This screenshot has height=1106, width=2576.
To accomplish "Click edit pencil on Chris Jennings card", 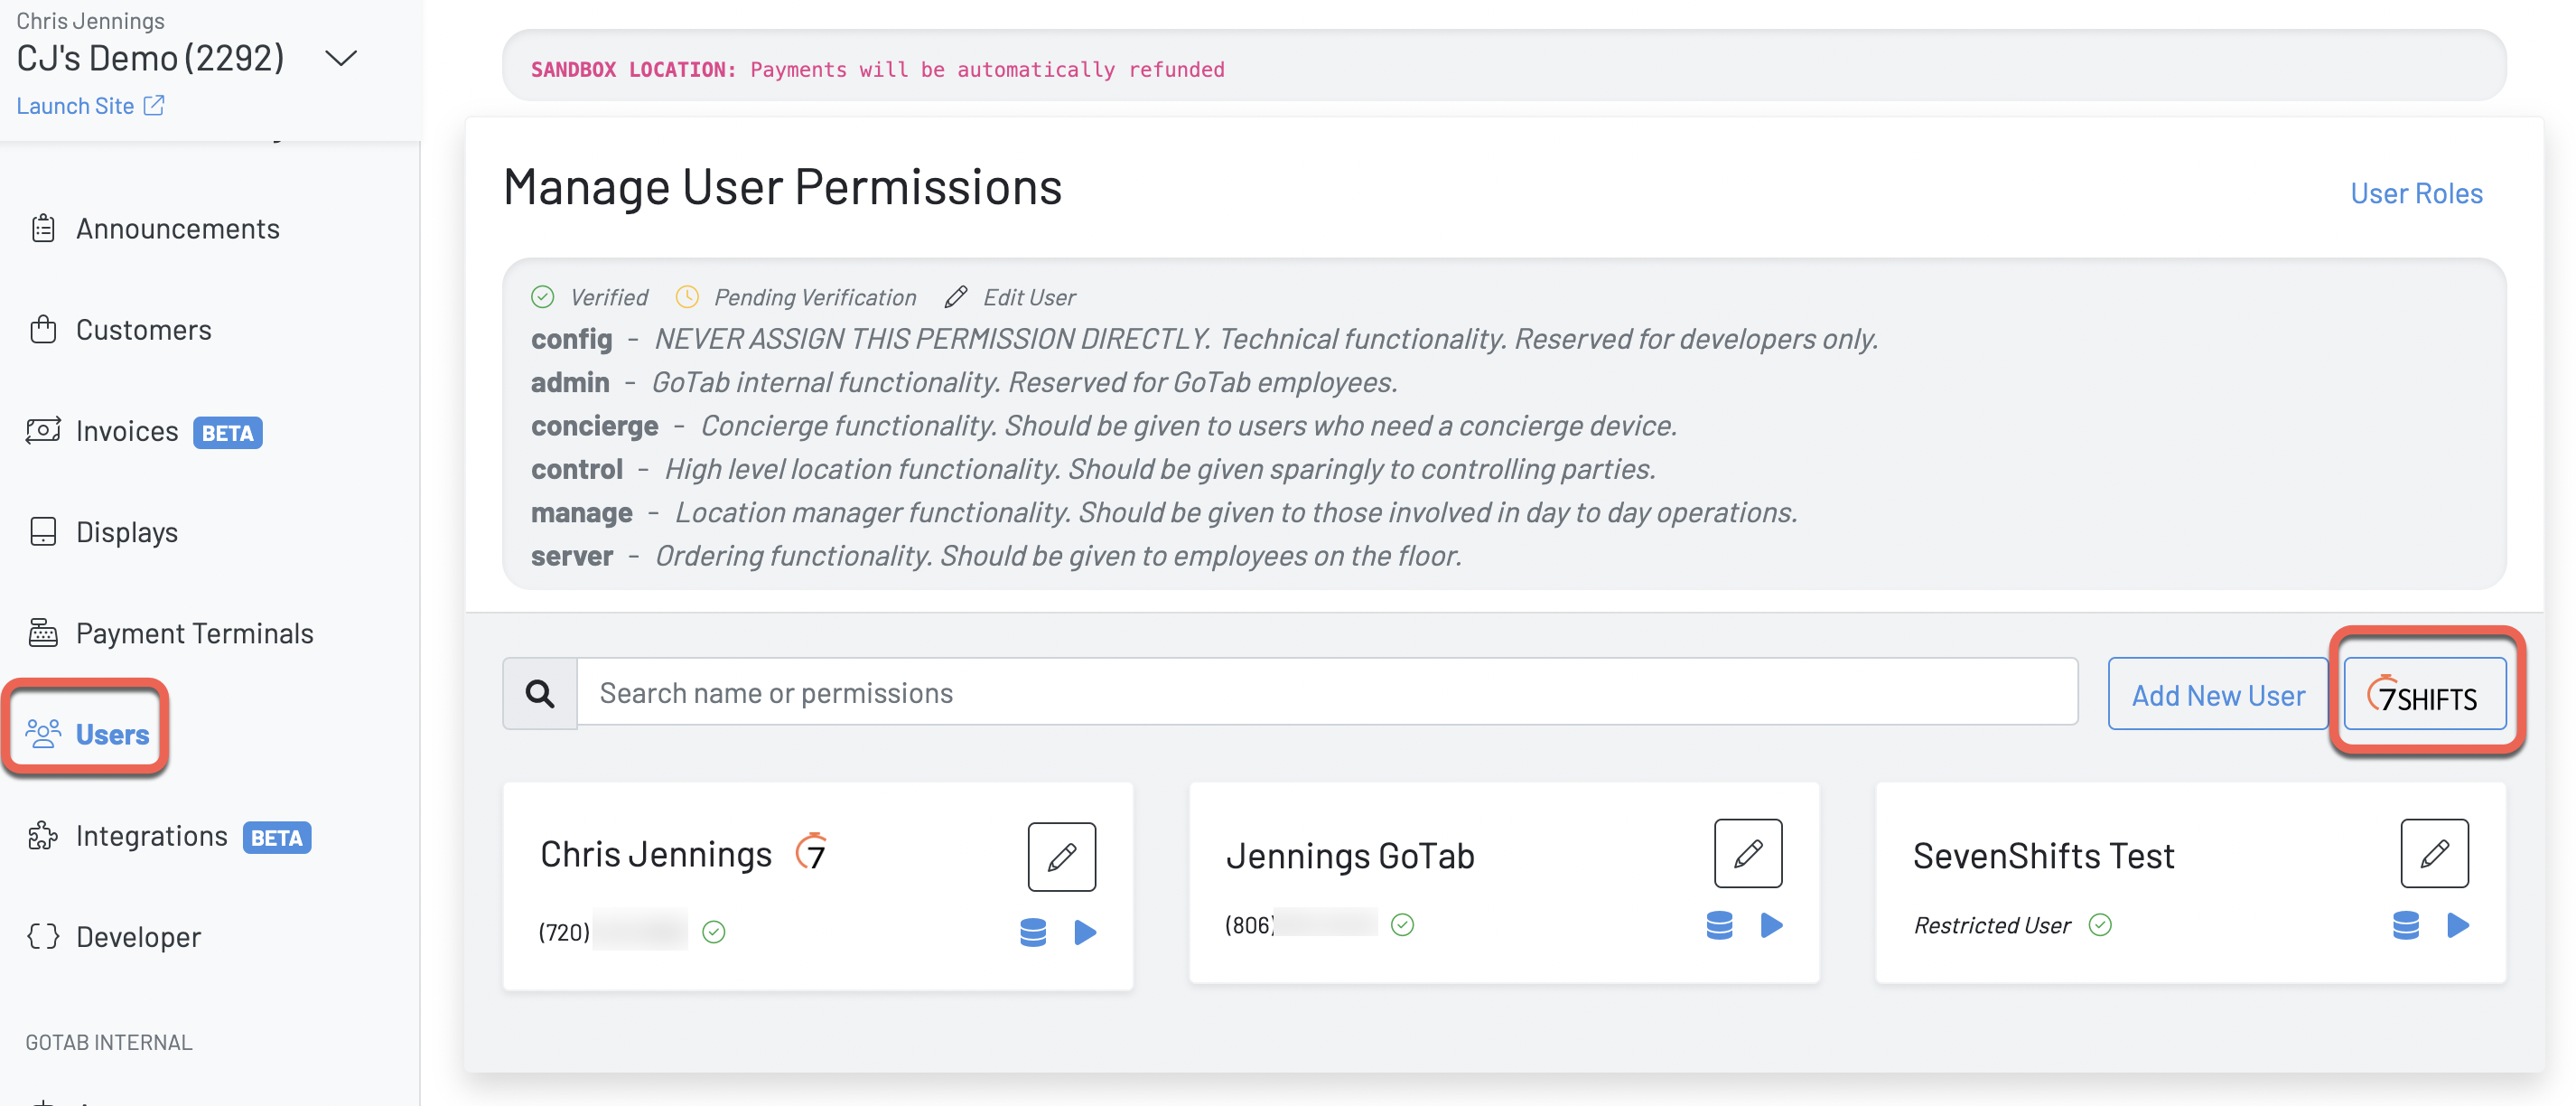I will tap(1061, 856).
